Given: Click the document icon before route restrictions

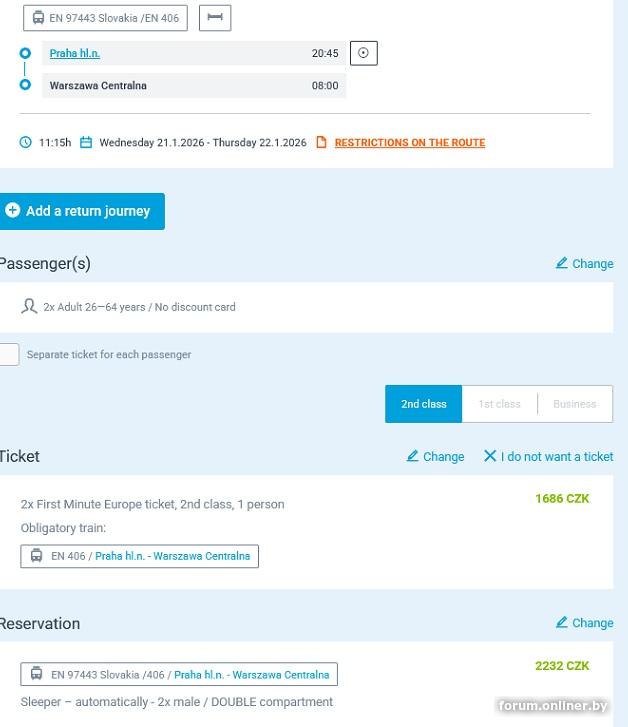Looking at the screenshot, I should point(321,142).
